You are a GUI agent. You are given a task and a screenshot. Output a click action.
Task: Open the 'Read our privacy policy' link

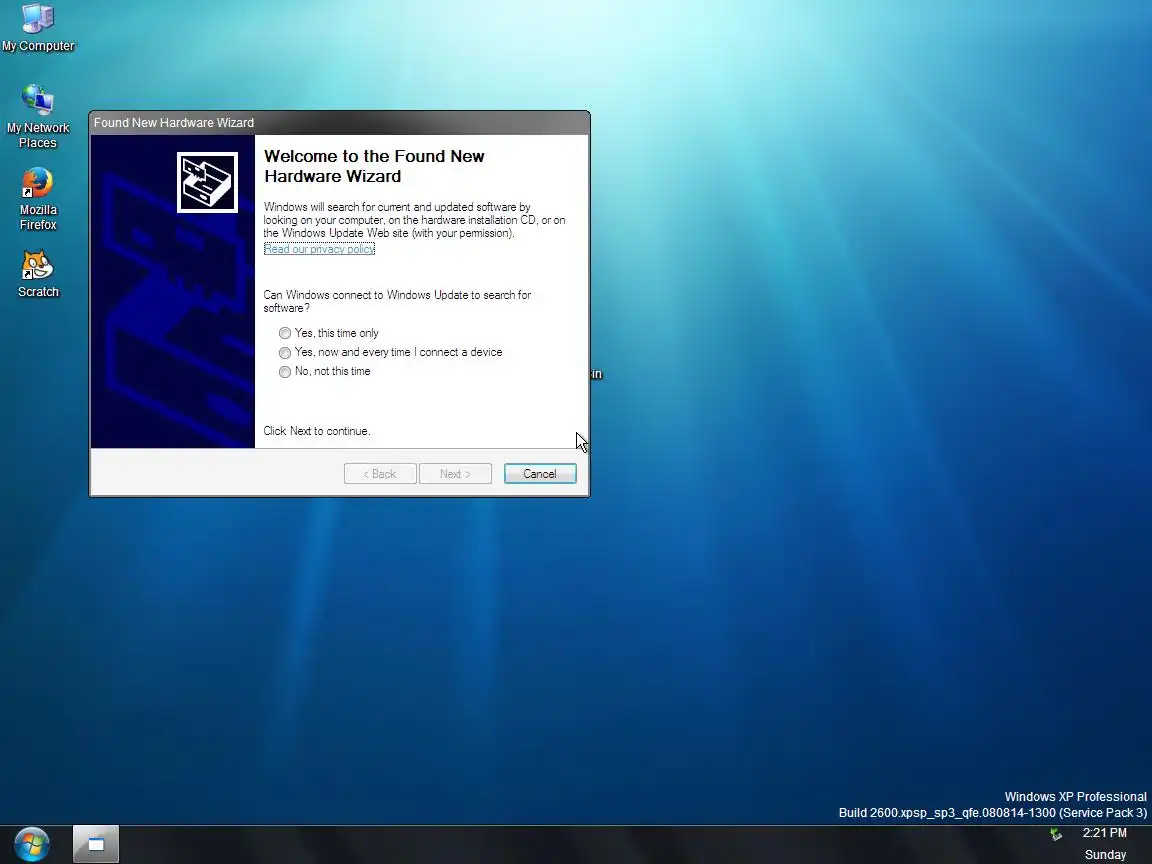(319, 249)
